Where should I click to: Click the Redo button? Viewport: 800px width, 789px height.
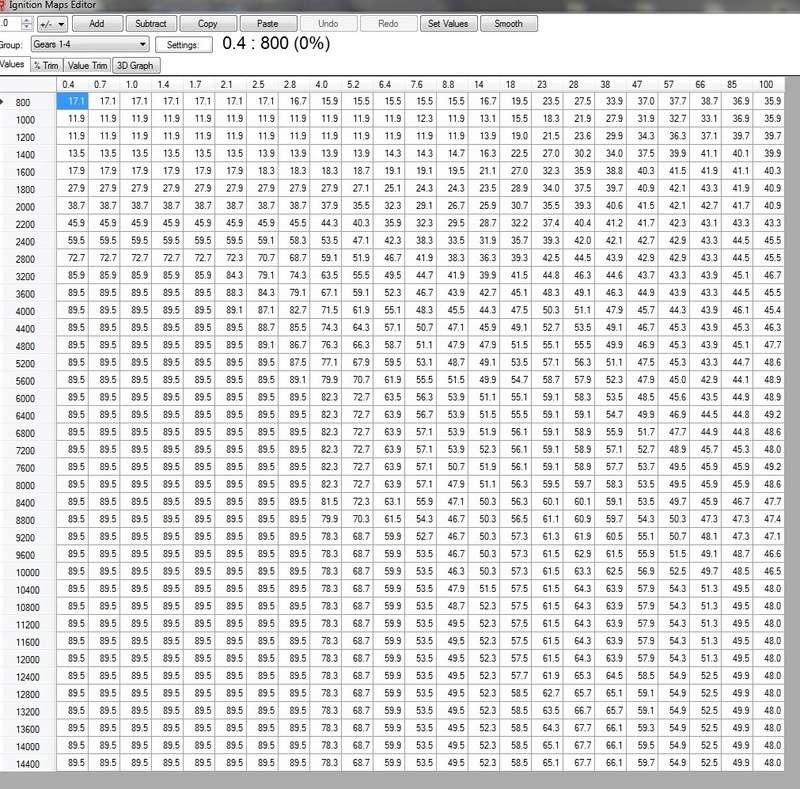tap(388, 24)
